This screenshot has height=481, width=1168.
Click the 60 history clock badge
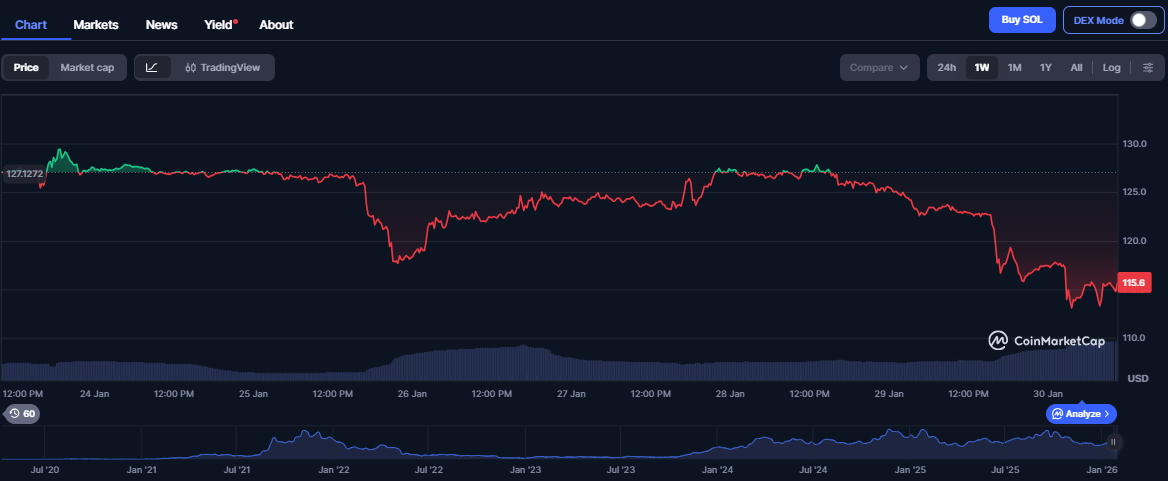(22, 414)
